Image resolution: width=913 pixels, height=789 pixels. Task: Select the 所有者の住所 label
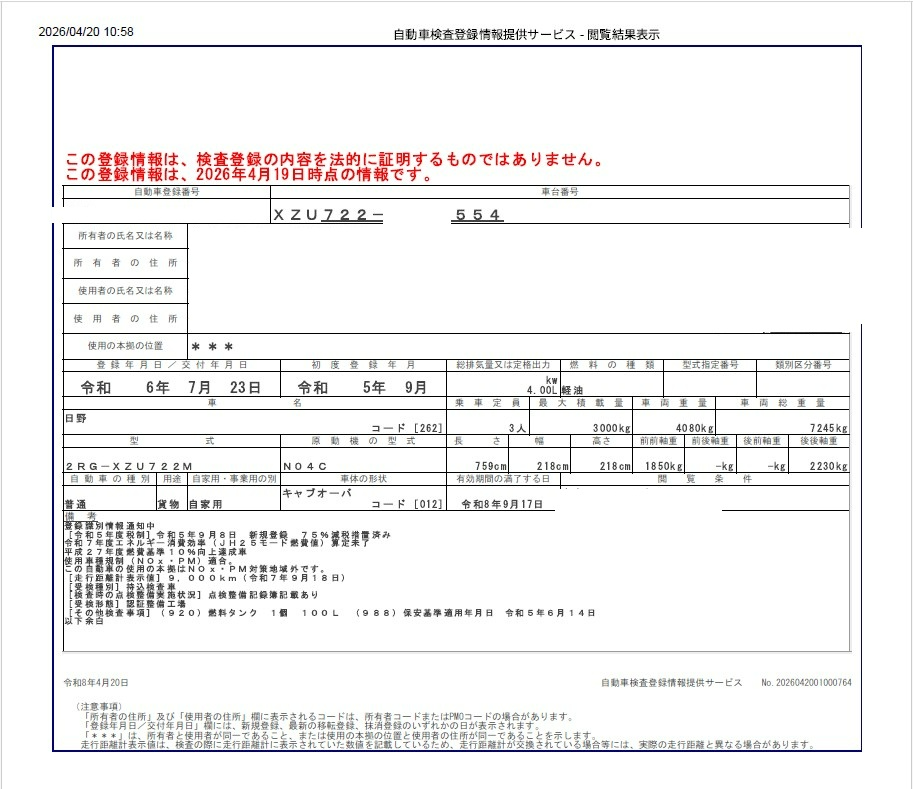pyautogui.click(x=125, y=263)
